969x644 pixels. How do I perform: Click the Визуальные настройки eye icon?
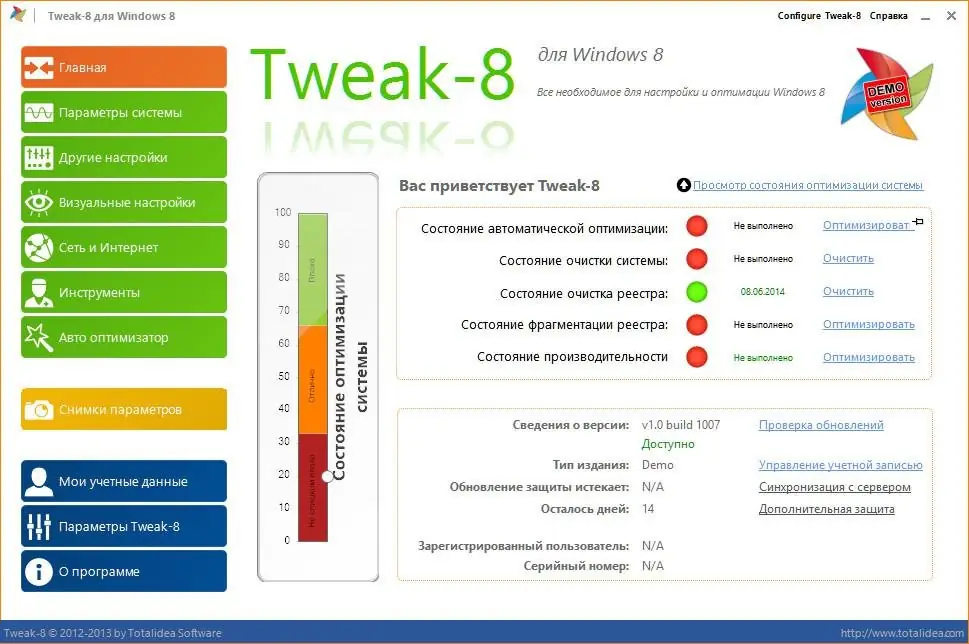[x=38, y=203]
